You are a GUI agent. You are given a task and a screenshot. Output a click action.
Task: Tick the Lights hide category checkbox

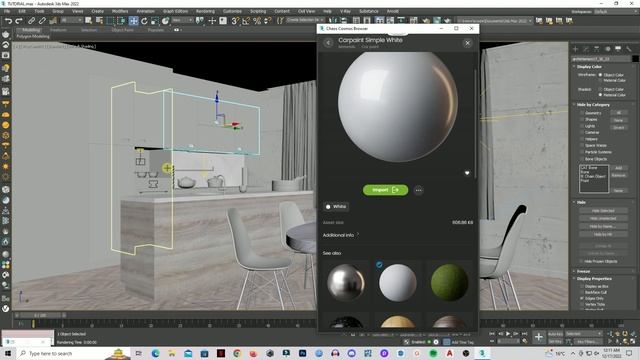(582, 126)
